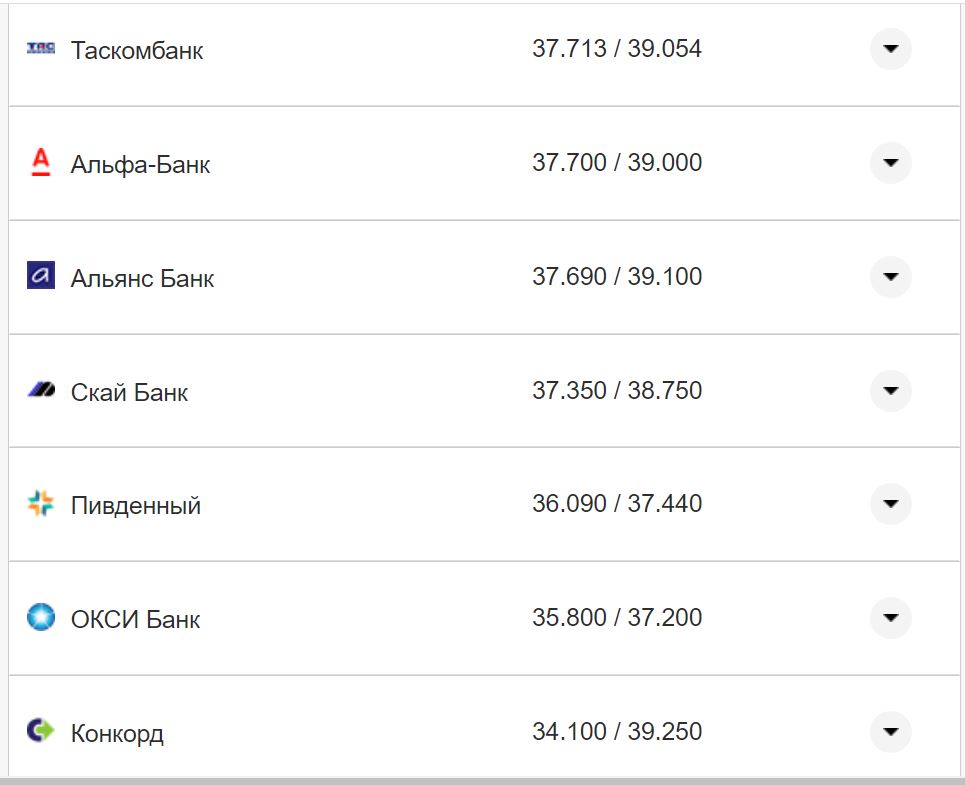Select the red Альфа-Банк letter icon
This screenshot has height=785, width=965.
pyautogui.click(x=40, y=163)
